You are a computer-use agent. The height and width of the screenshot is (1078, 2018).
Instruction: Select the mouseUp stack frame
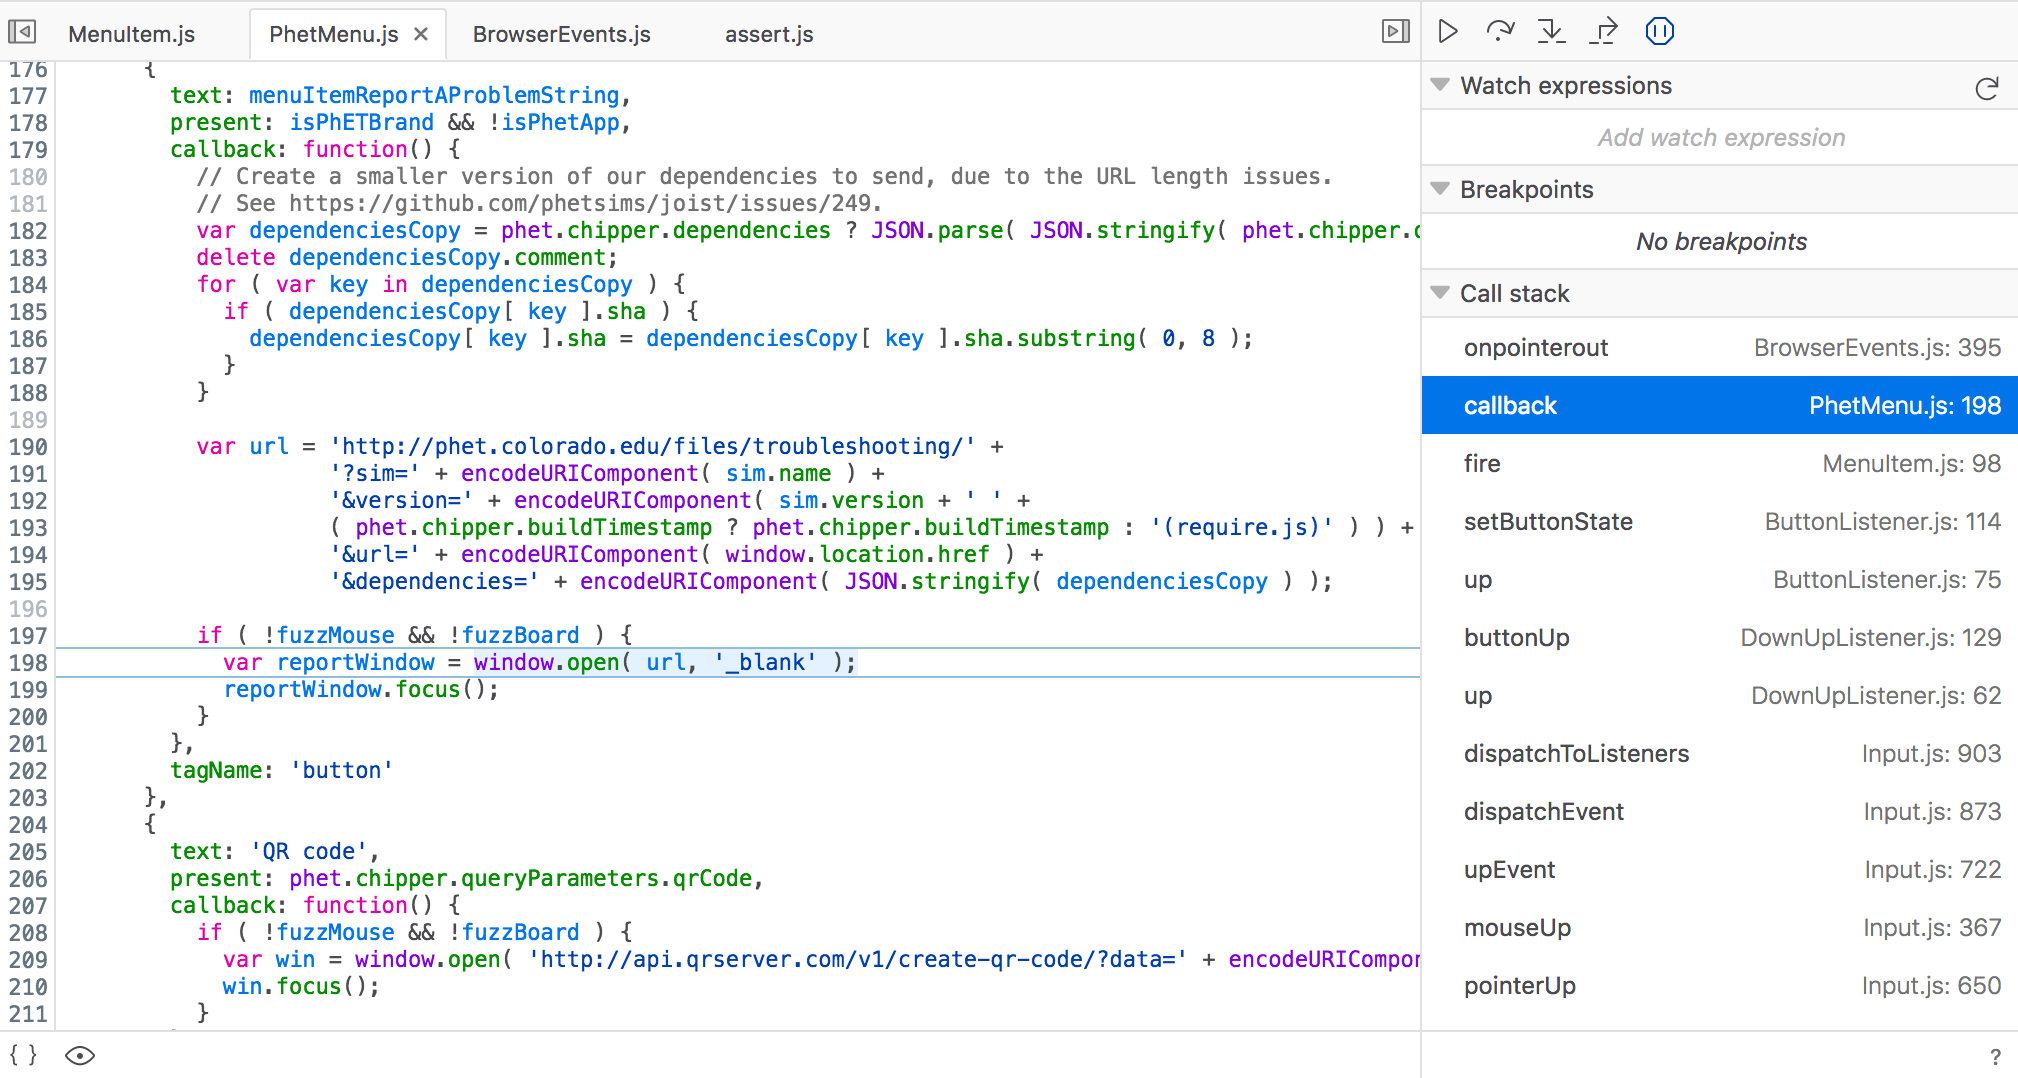pyautogui.click(x=1720, y=927)
